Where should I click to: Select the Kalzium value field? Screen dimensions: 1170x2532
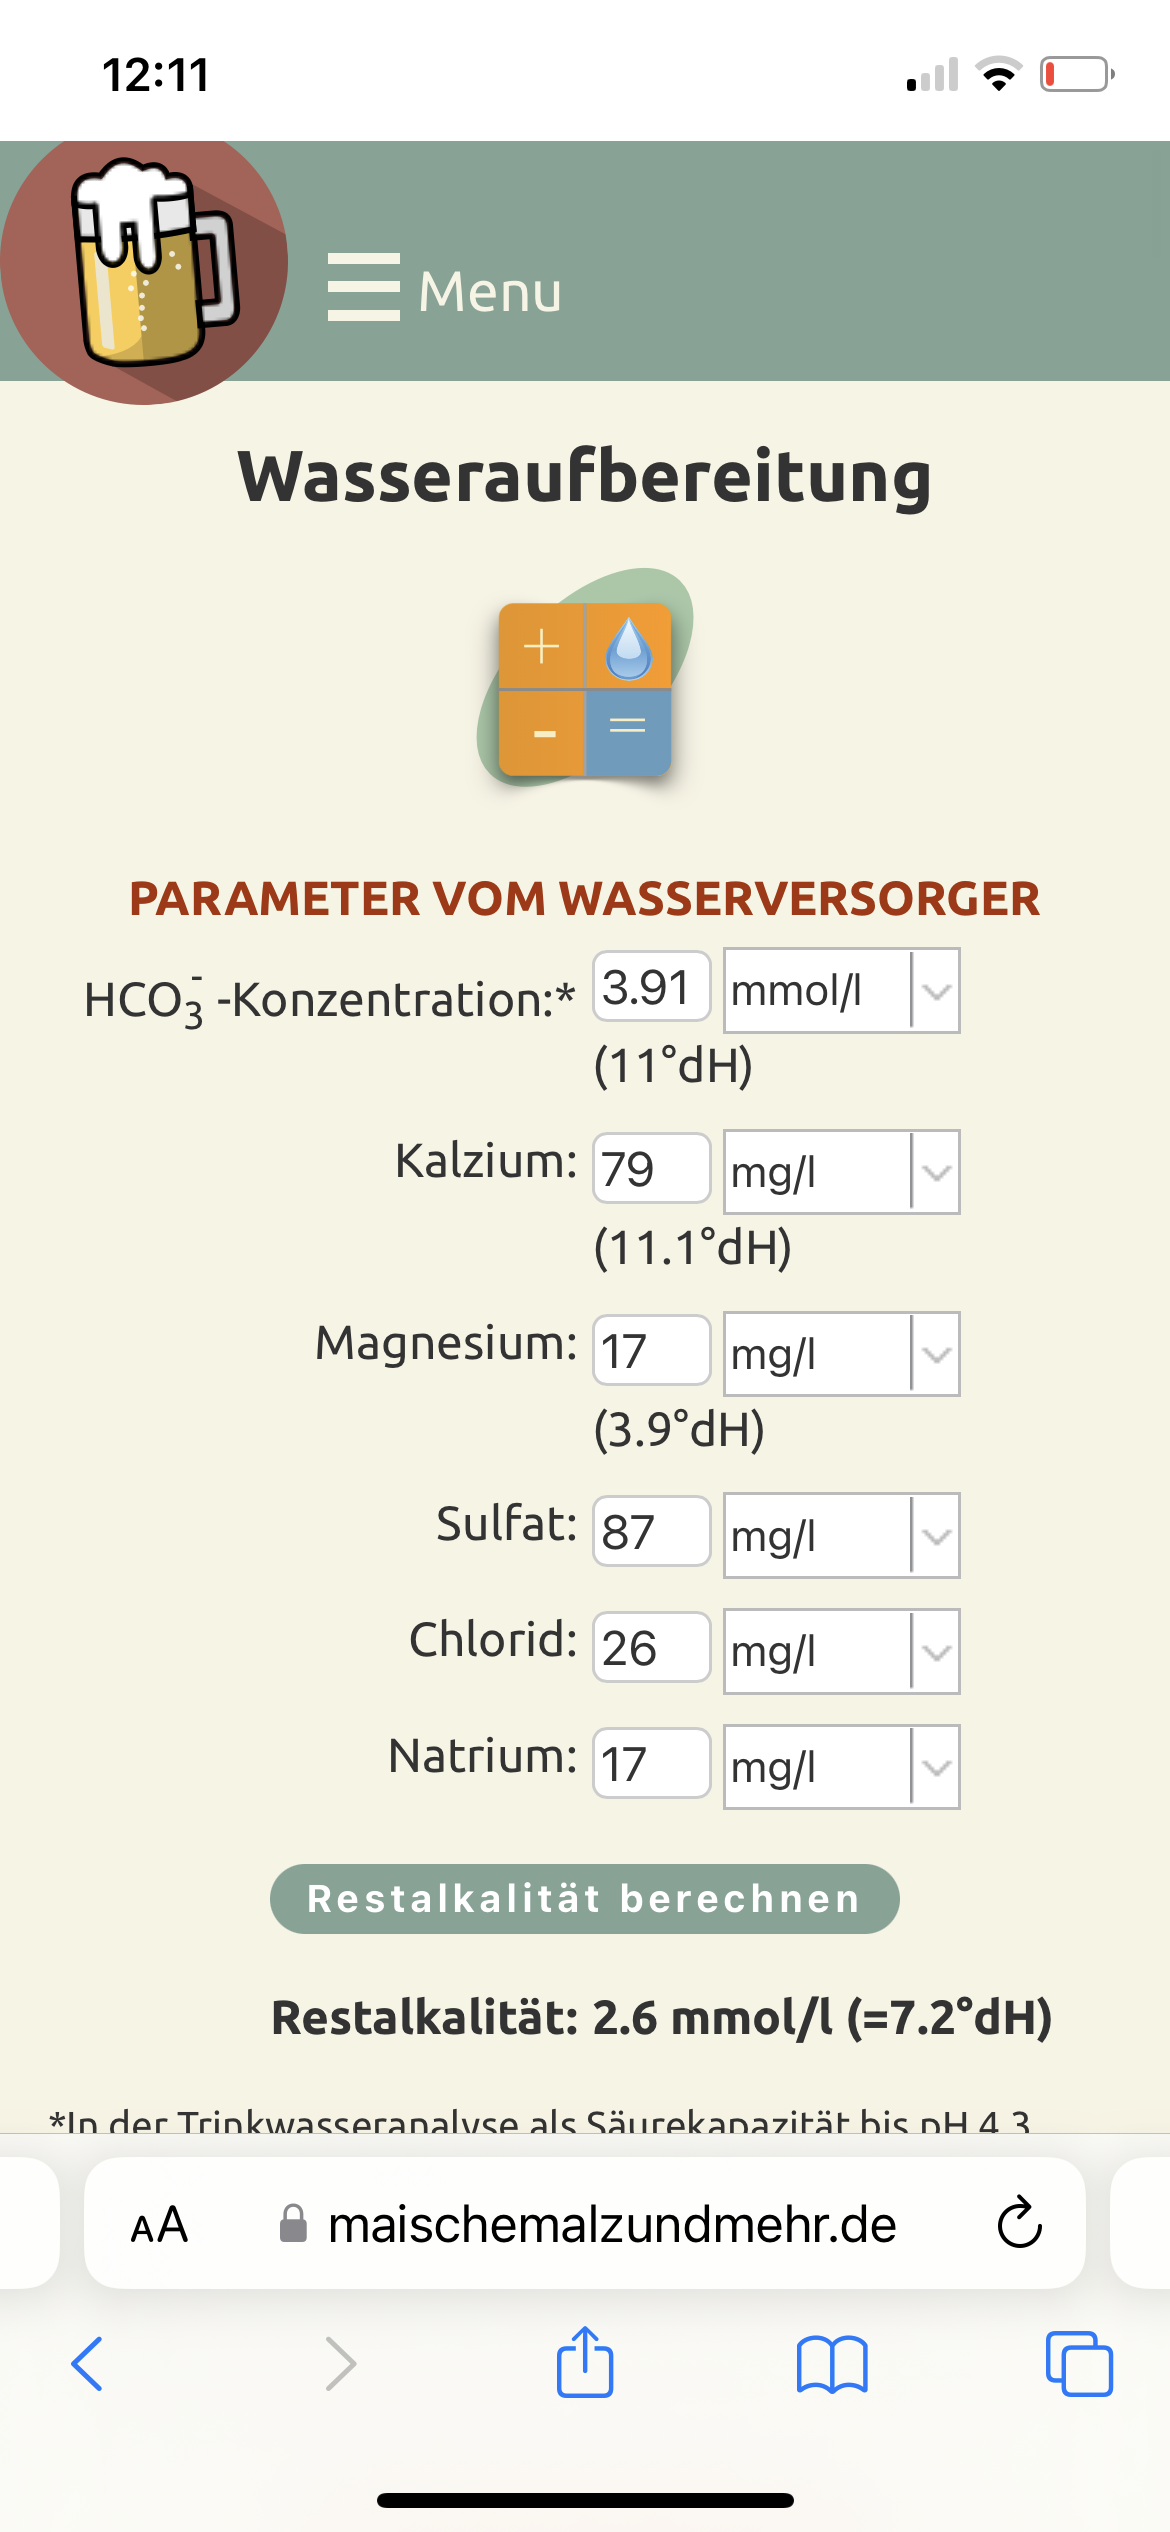[651, 1168]
